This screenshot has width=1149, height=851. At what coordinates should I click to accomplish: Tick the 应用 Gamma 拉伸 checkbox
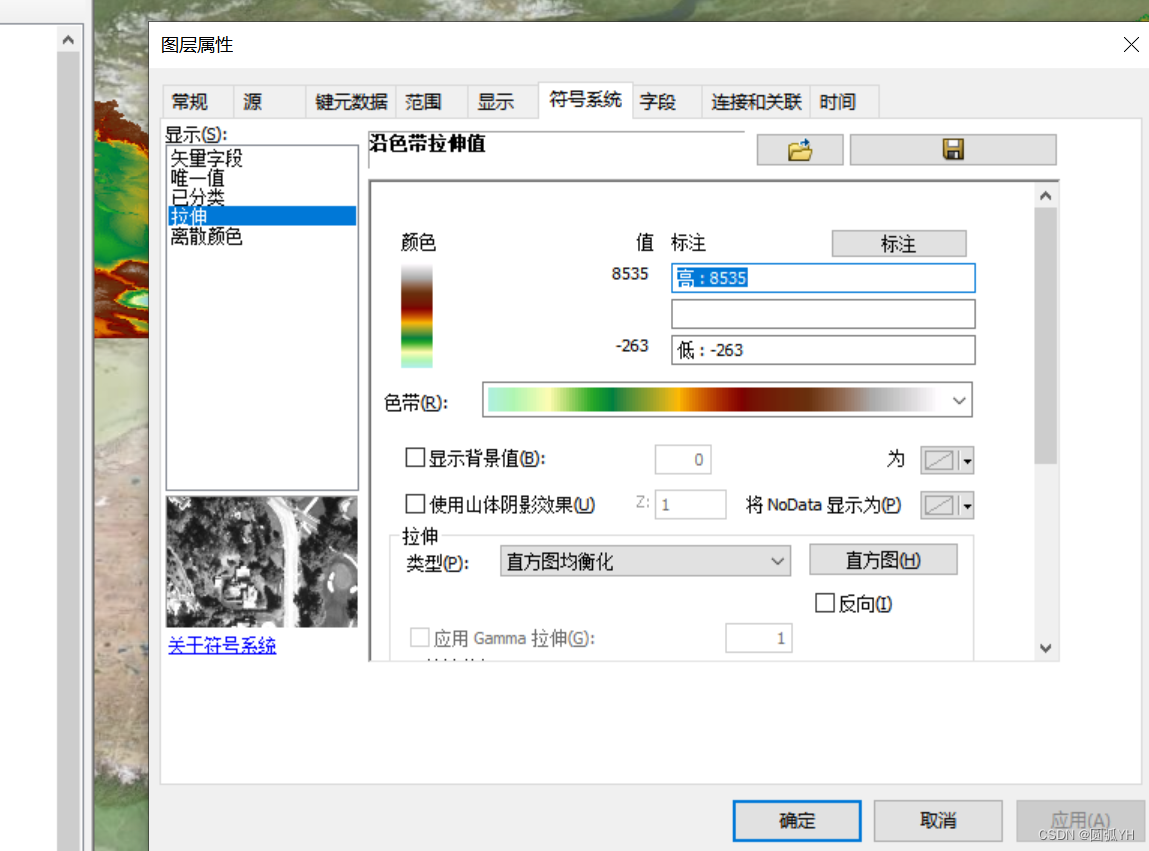click(420, 638)
